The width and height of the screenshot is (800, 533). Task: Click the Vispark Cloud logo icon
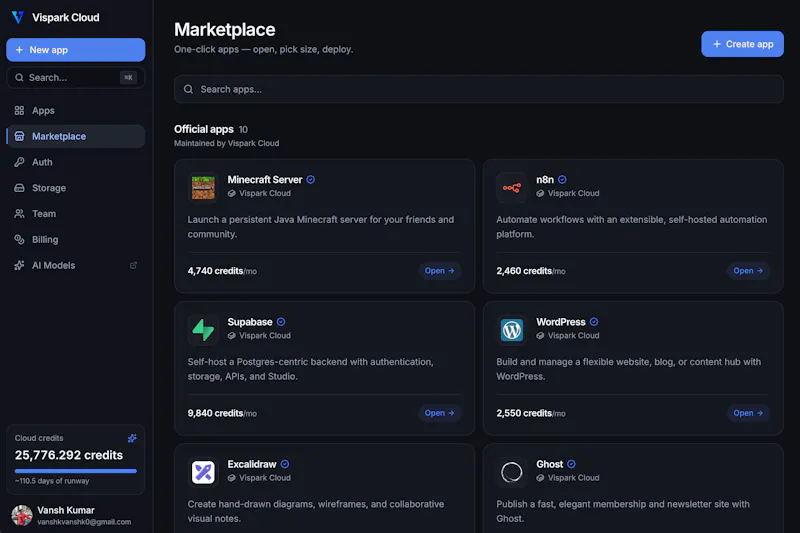(x=18, y=17)
